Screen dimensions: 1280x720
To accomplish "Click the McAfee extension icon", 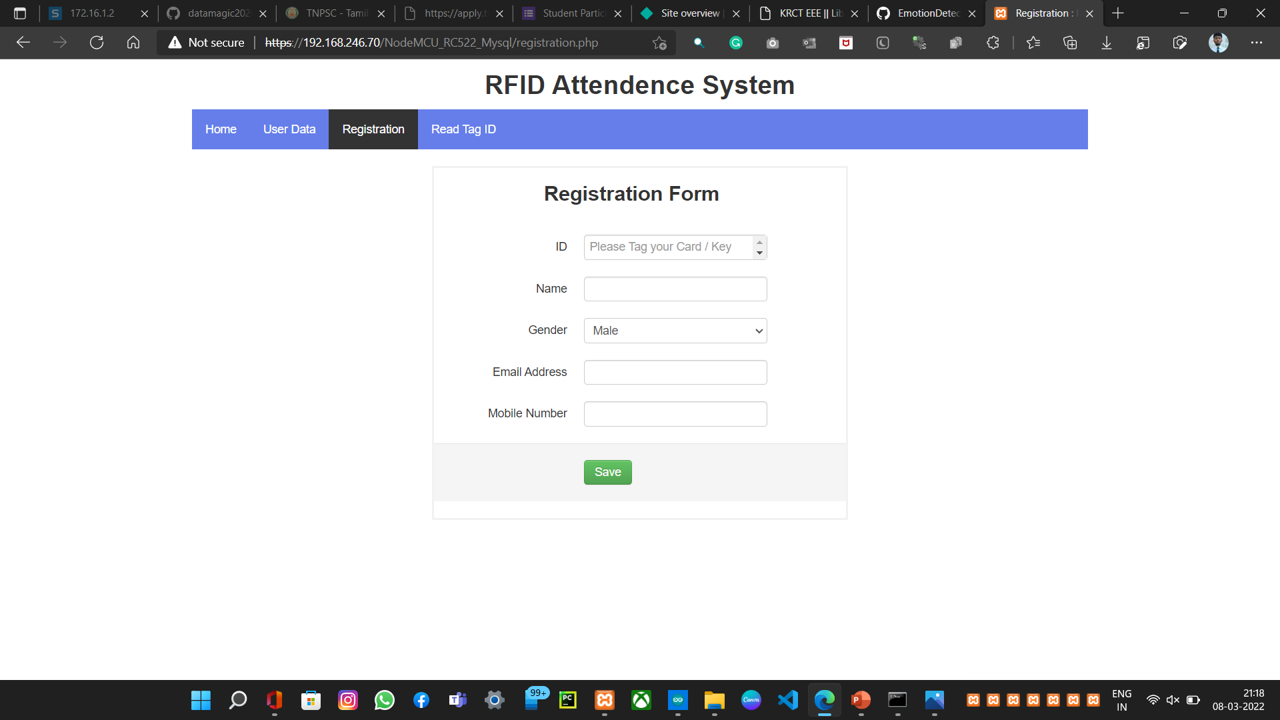I will (x=846, y=43).
